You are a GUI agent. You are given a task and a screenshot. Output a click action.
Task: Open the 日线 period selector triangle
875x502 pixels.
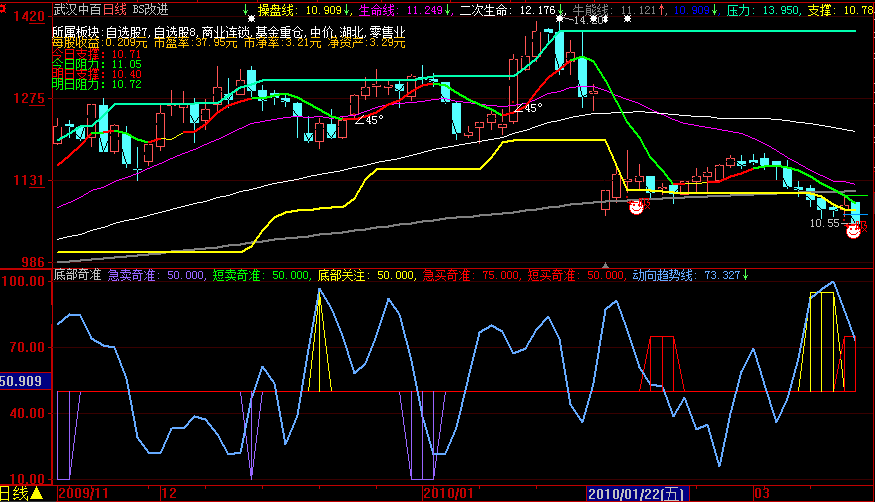tap(36, 493)
